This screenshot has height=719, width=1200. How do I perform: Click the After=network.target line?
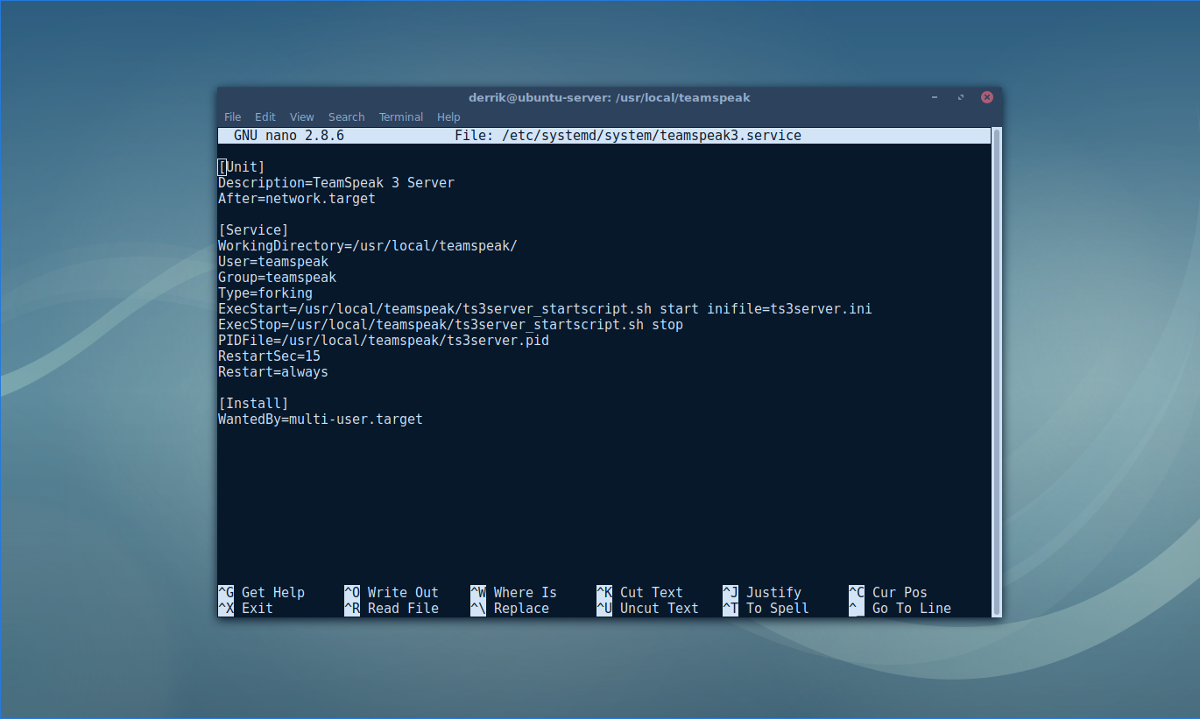[x=297, y=199]
